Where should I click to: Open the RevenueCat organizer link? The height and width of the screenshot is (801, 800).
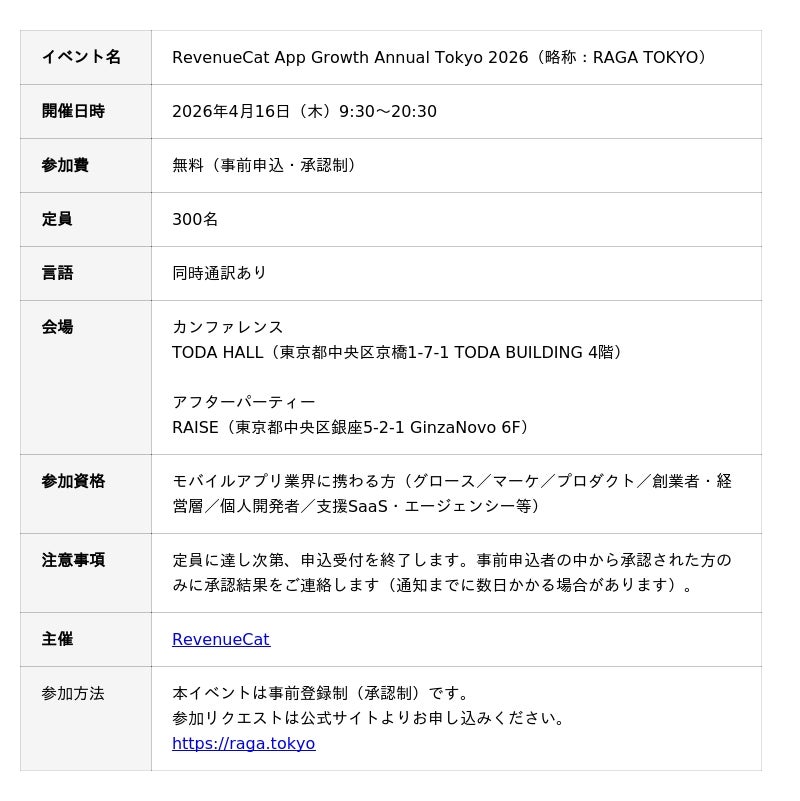coord(220,639)
